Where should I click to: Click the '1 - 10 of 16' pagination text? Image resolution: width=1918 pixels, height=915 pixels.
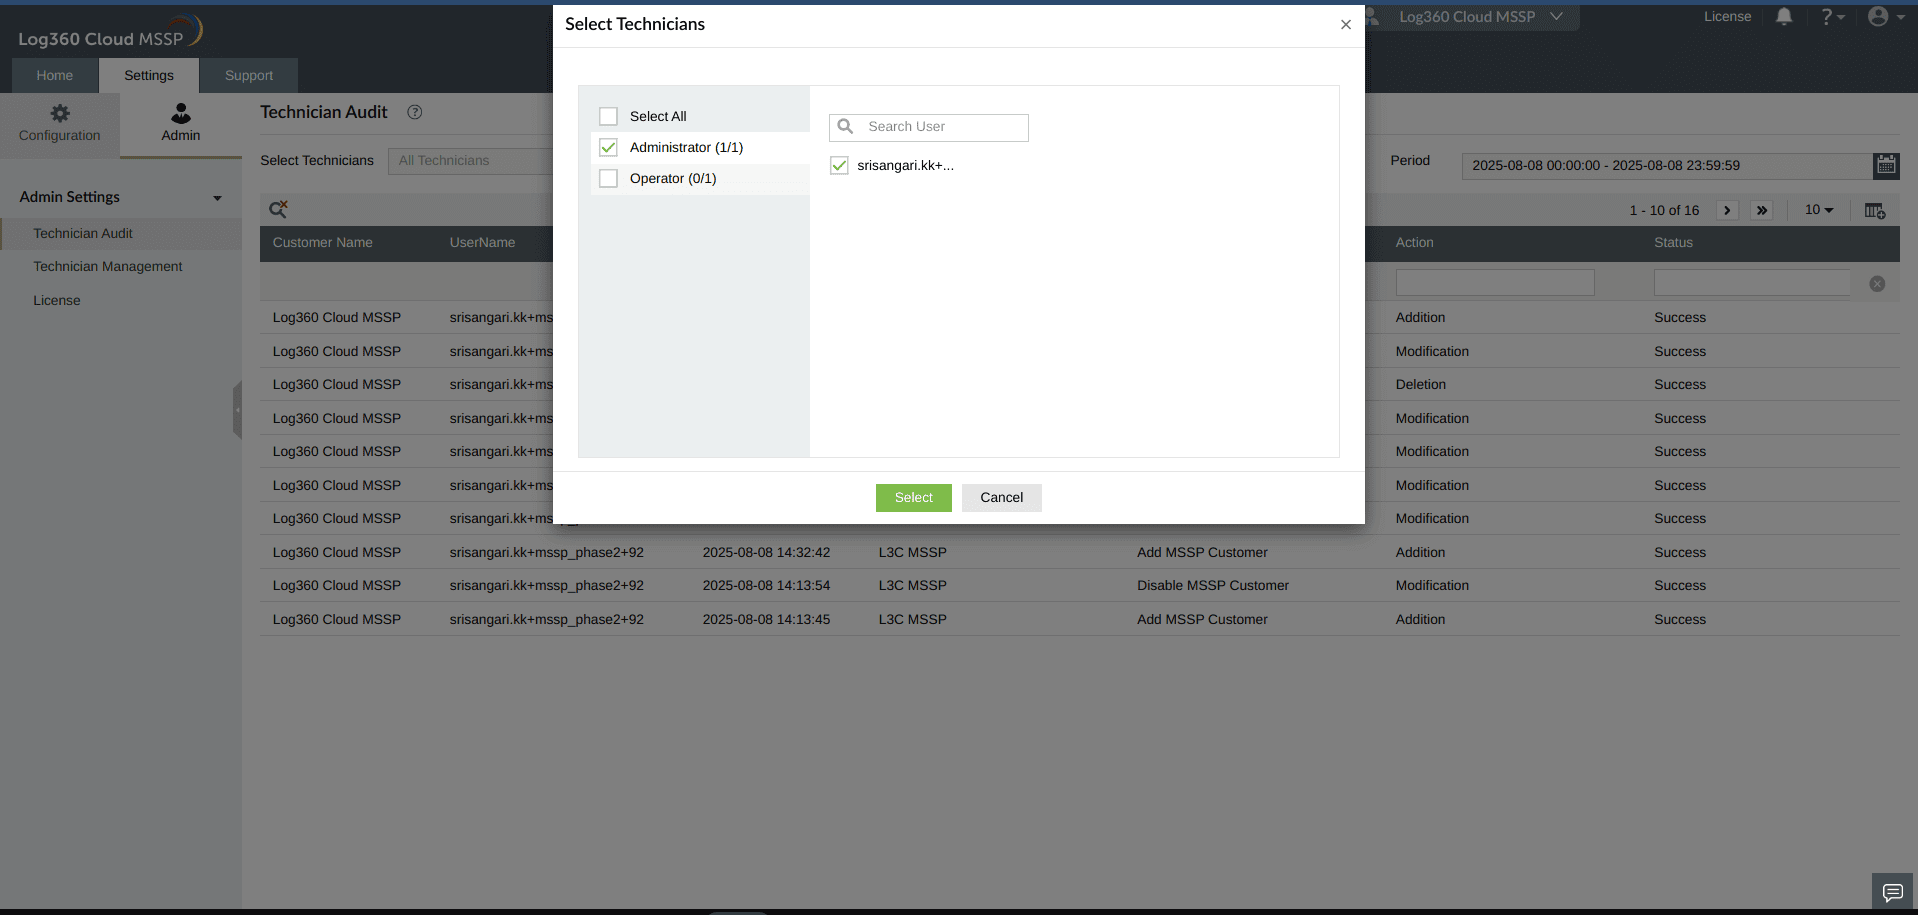pos(1664,211)
